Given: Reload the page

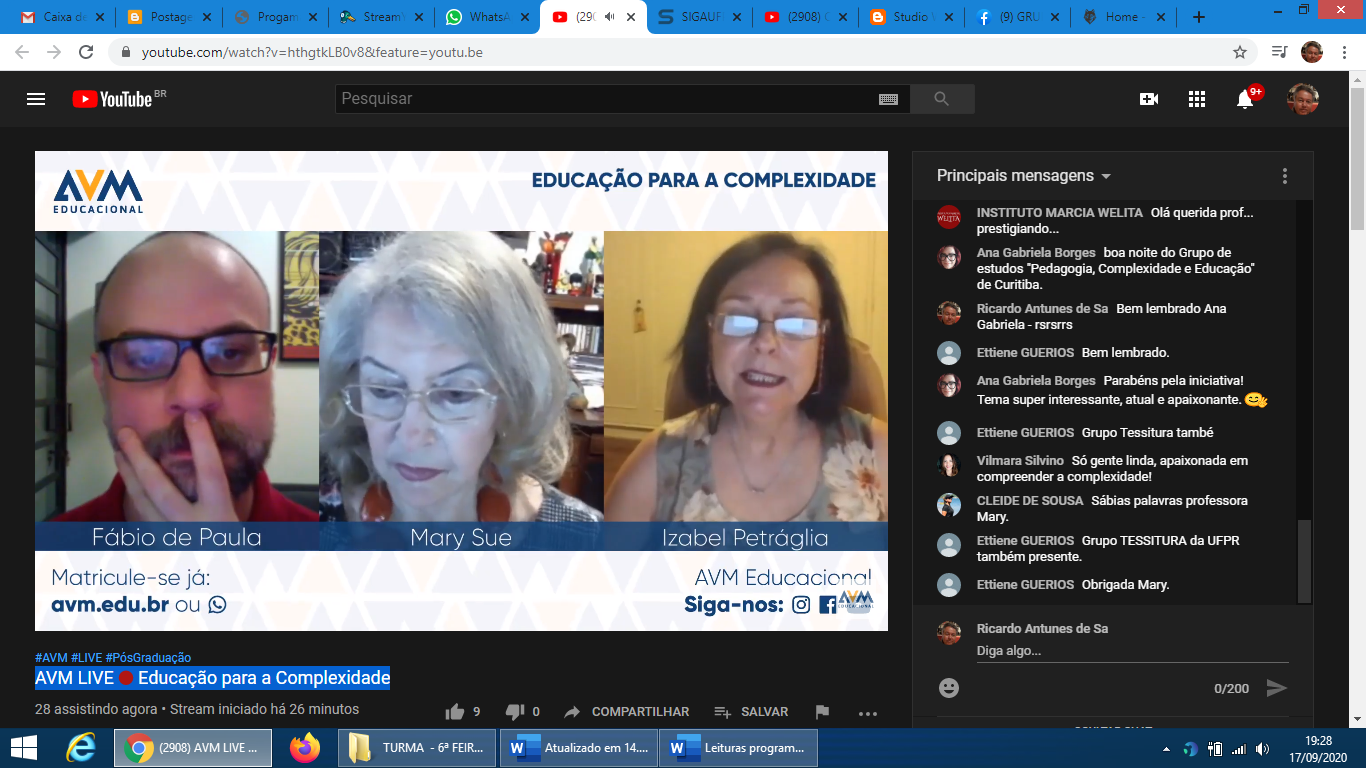Looking at the screenshot, I should (x=86, y=52).
